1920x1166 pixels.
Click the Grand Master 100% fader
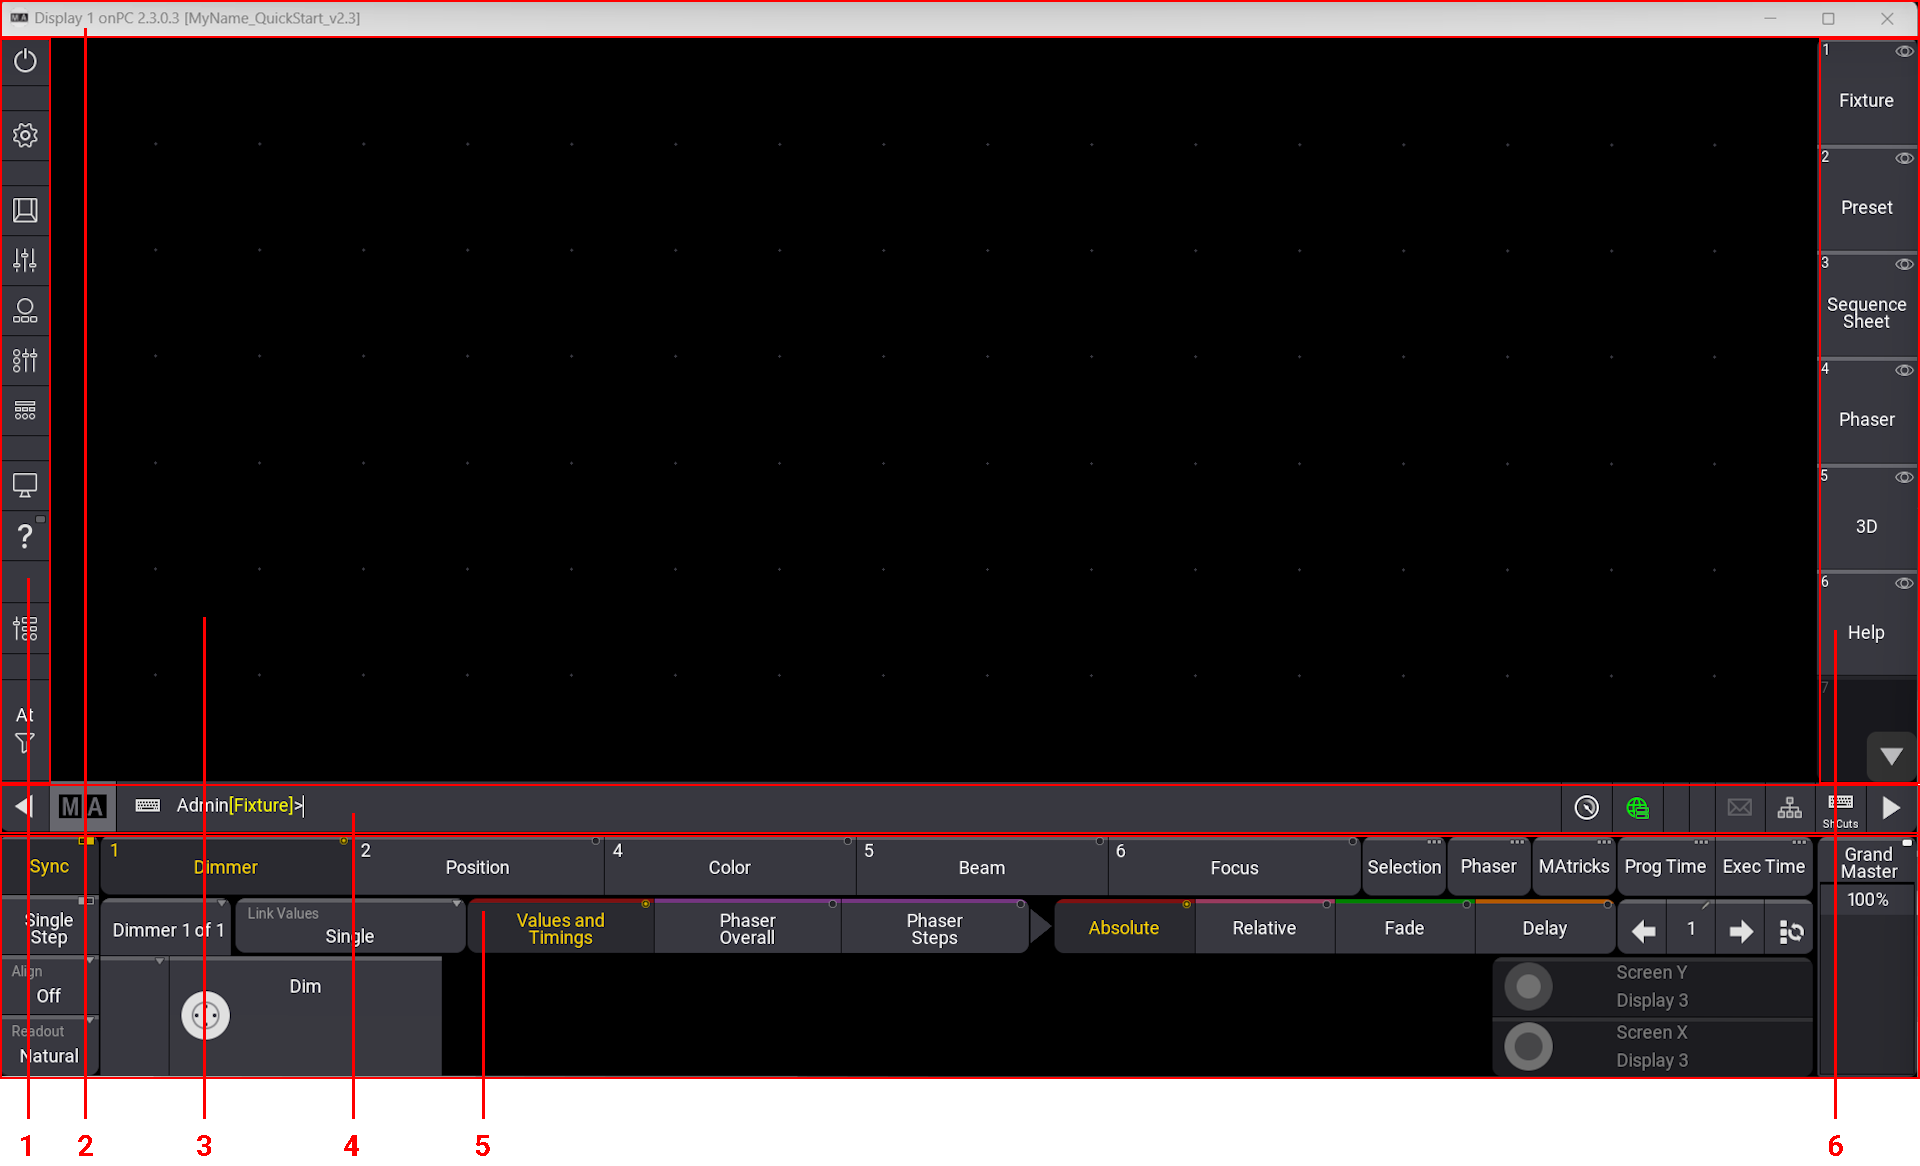click(x=1867, y=899)
